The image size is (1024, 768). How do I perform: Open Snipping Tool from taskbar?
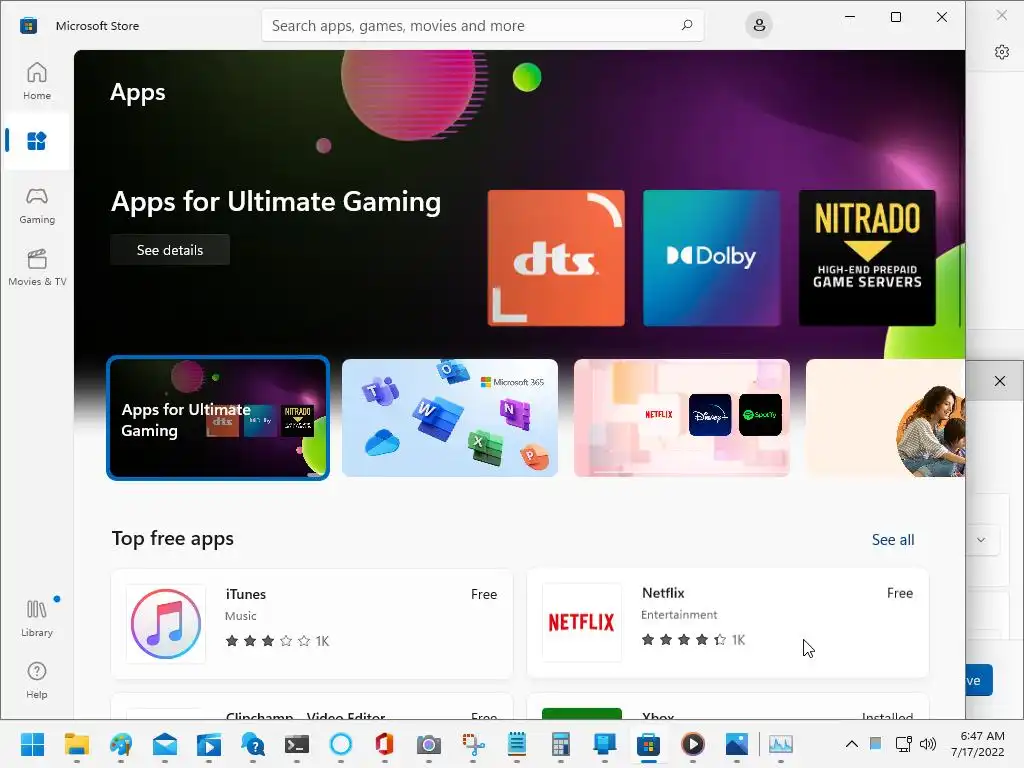pos(473,744)
